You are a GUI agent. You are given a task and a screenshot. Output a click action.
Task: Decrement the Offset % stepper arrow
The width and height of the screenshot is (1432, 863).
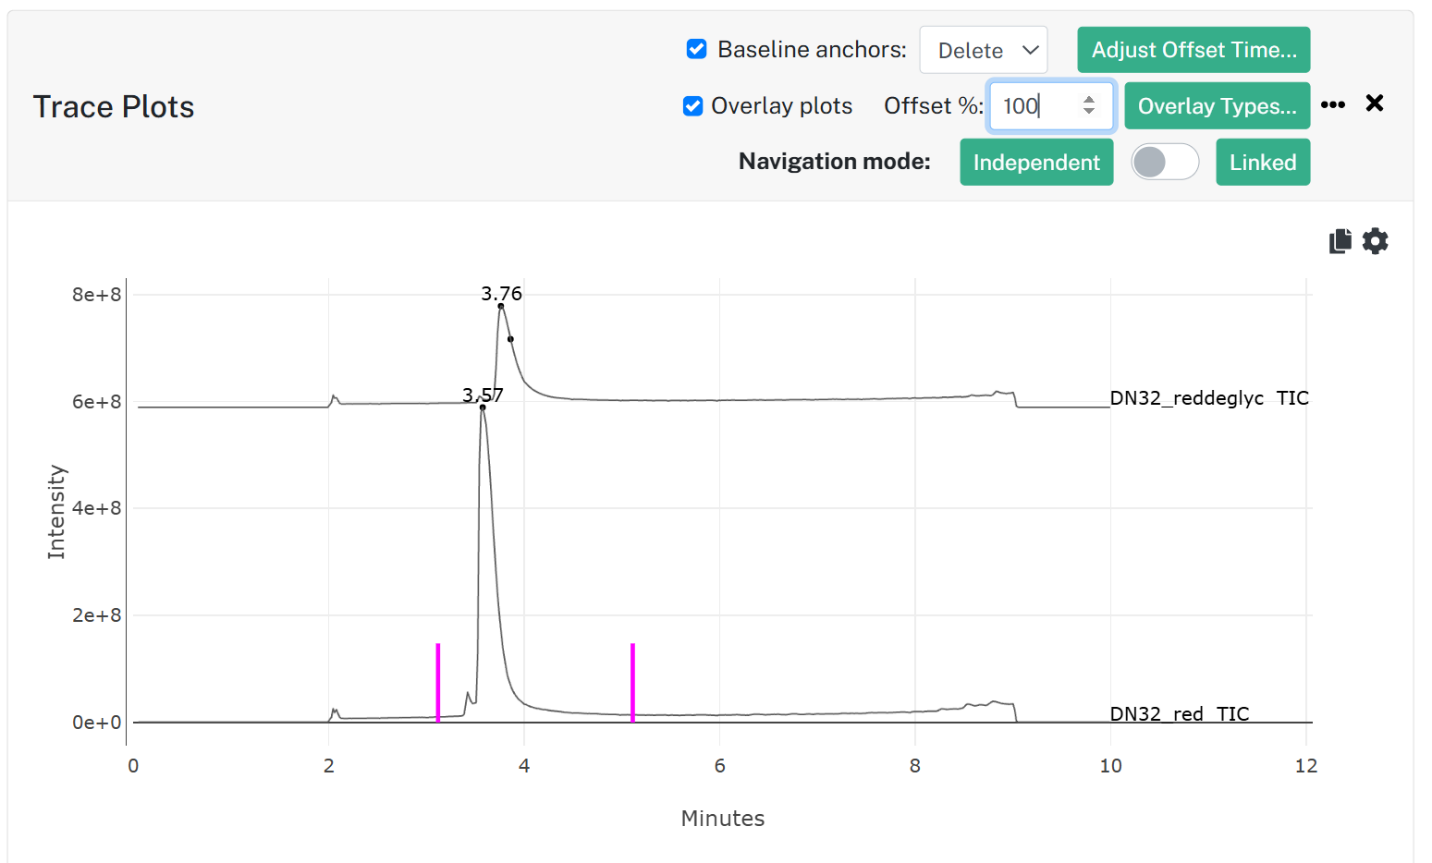tap(1089, 111)
